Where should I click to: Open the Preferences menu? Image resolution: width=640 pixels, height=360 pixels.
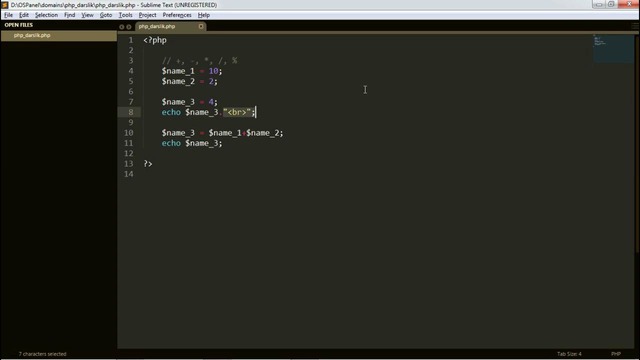pyautogui.click(x=177, y=15)
